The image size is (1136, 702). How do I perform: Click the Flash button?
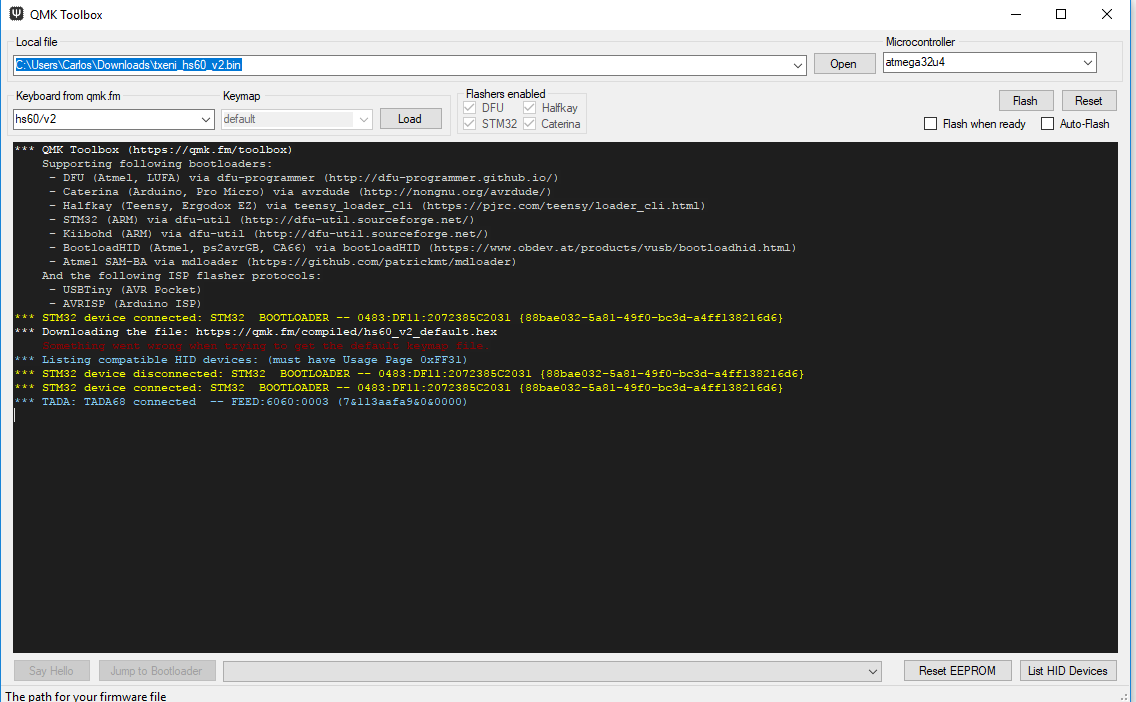click(x=1024, y=101)
